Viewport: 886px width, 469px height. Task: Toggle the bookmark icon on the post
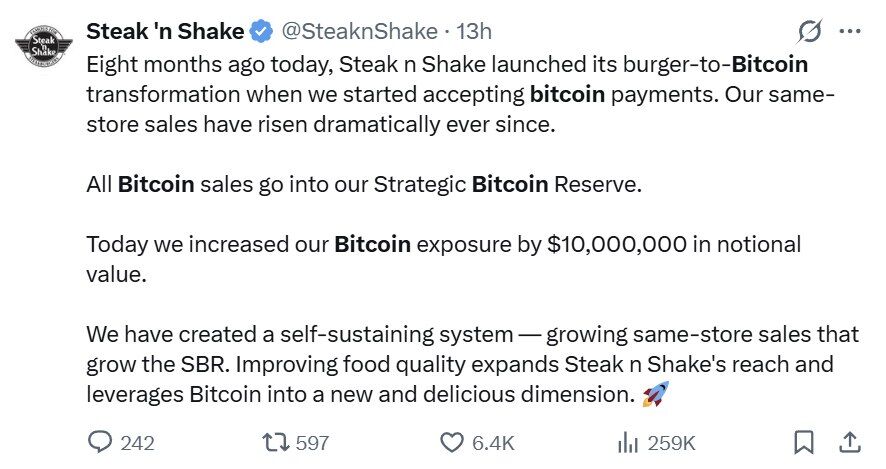[803, 441]
